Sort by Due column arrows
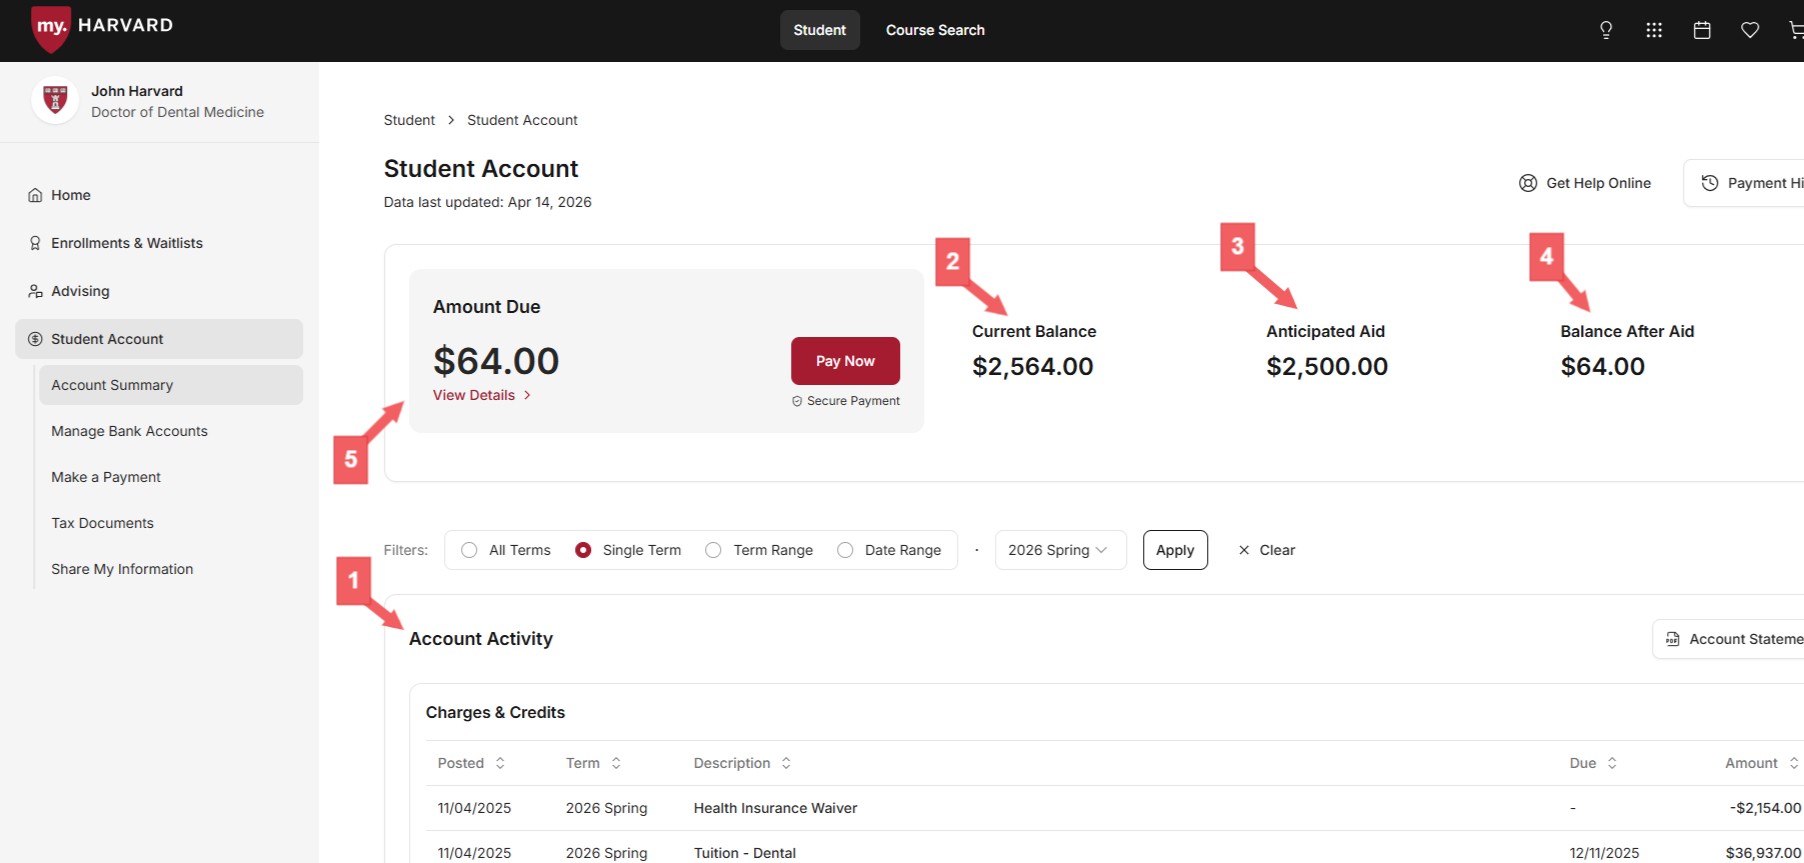 (x=1612, y=763)
